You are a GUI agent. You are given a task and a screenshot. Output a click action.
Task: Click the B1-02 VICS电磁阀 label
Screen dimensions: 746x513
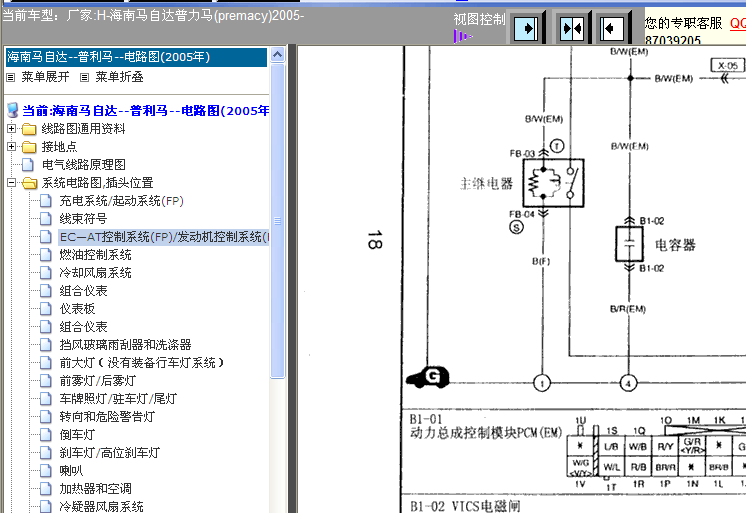[x=465, y=506]
